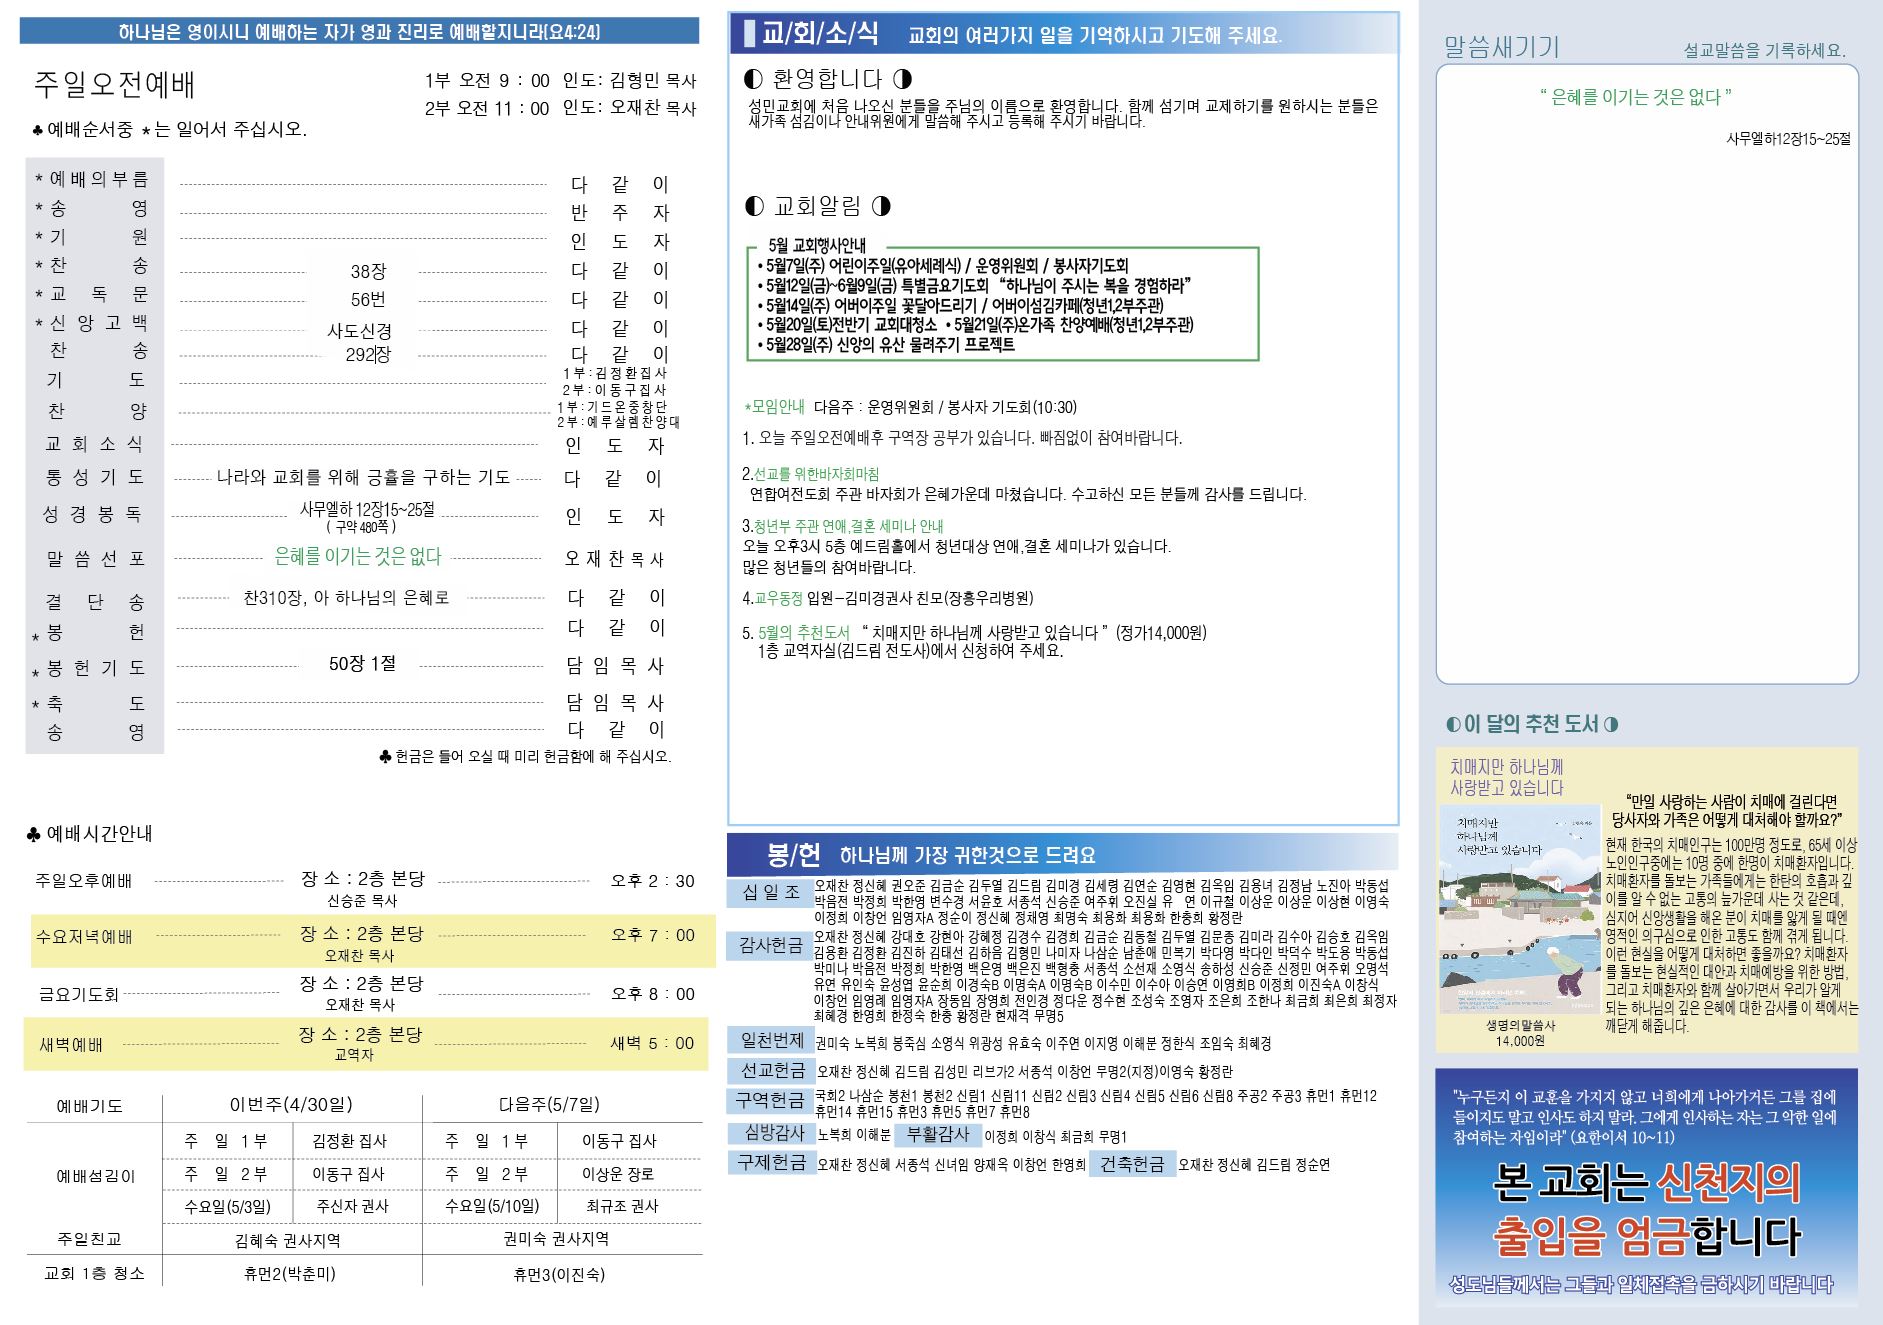Viewport: 1883px width, 1325px height.
Task: Click the 김혜숙 권사지역 cell
Action: 287,1240
